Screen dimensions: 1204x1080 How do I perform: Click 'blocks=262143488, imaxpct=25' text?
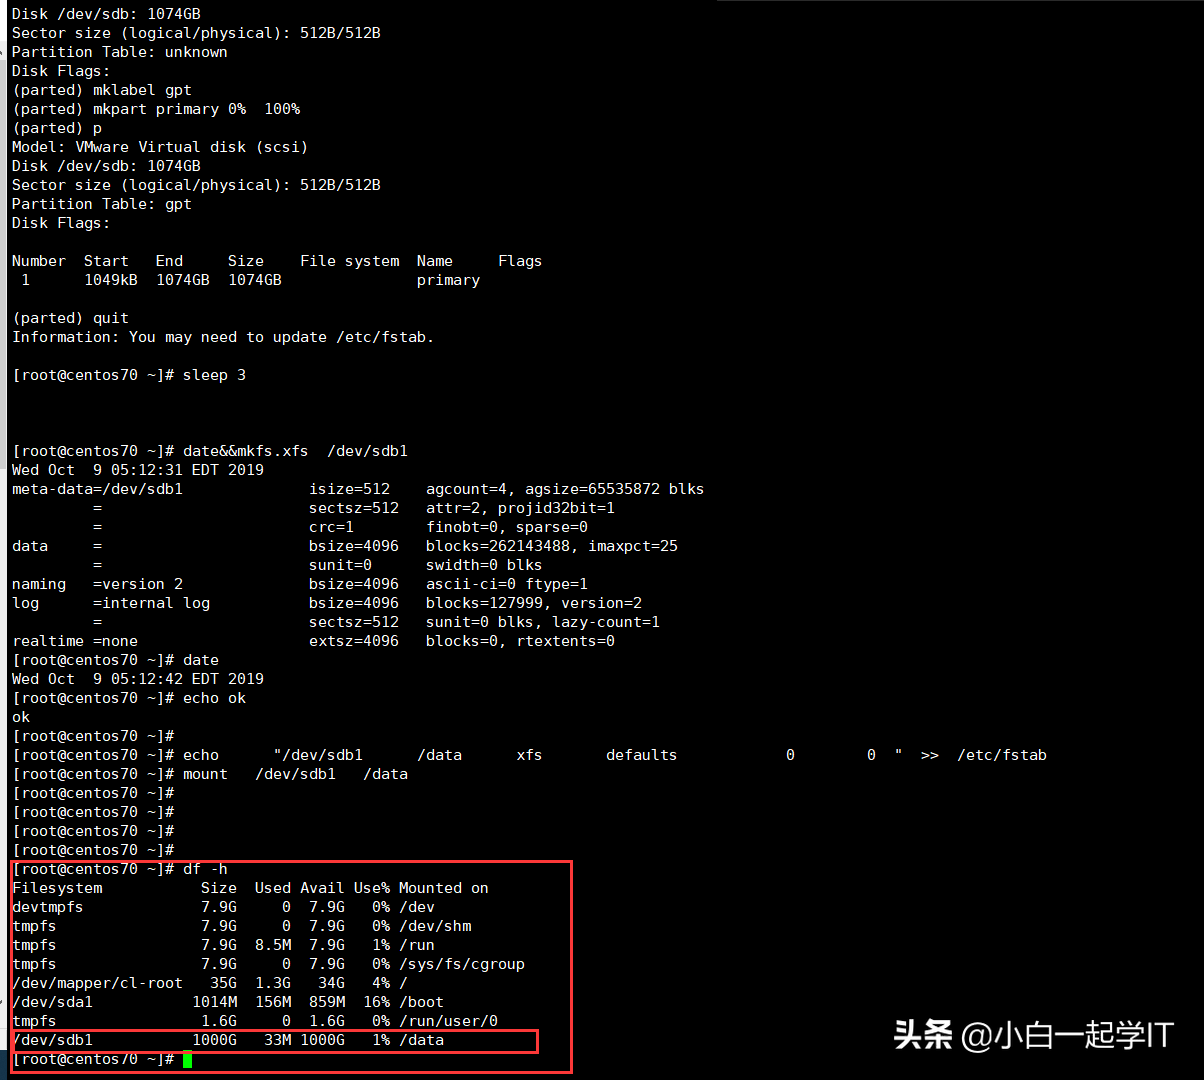(x=552, y=546)
